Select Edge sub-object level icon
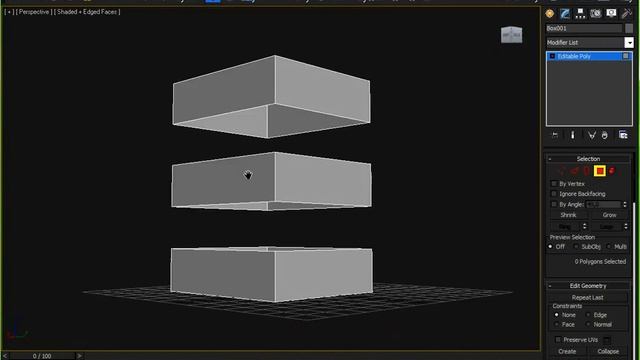The image size is (640, 360). (x=574, y=171)
